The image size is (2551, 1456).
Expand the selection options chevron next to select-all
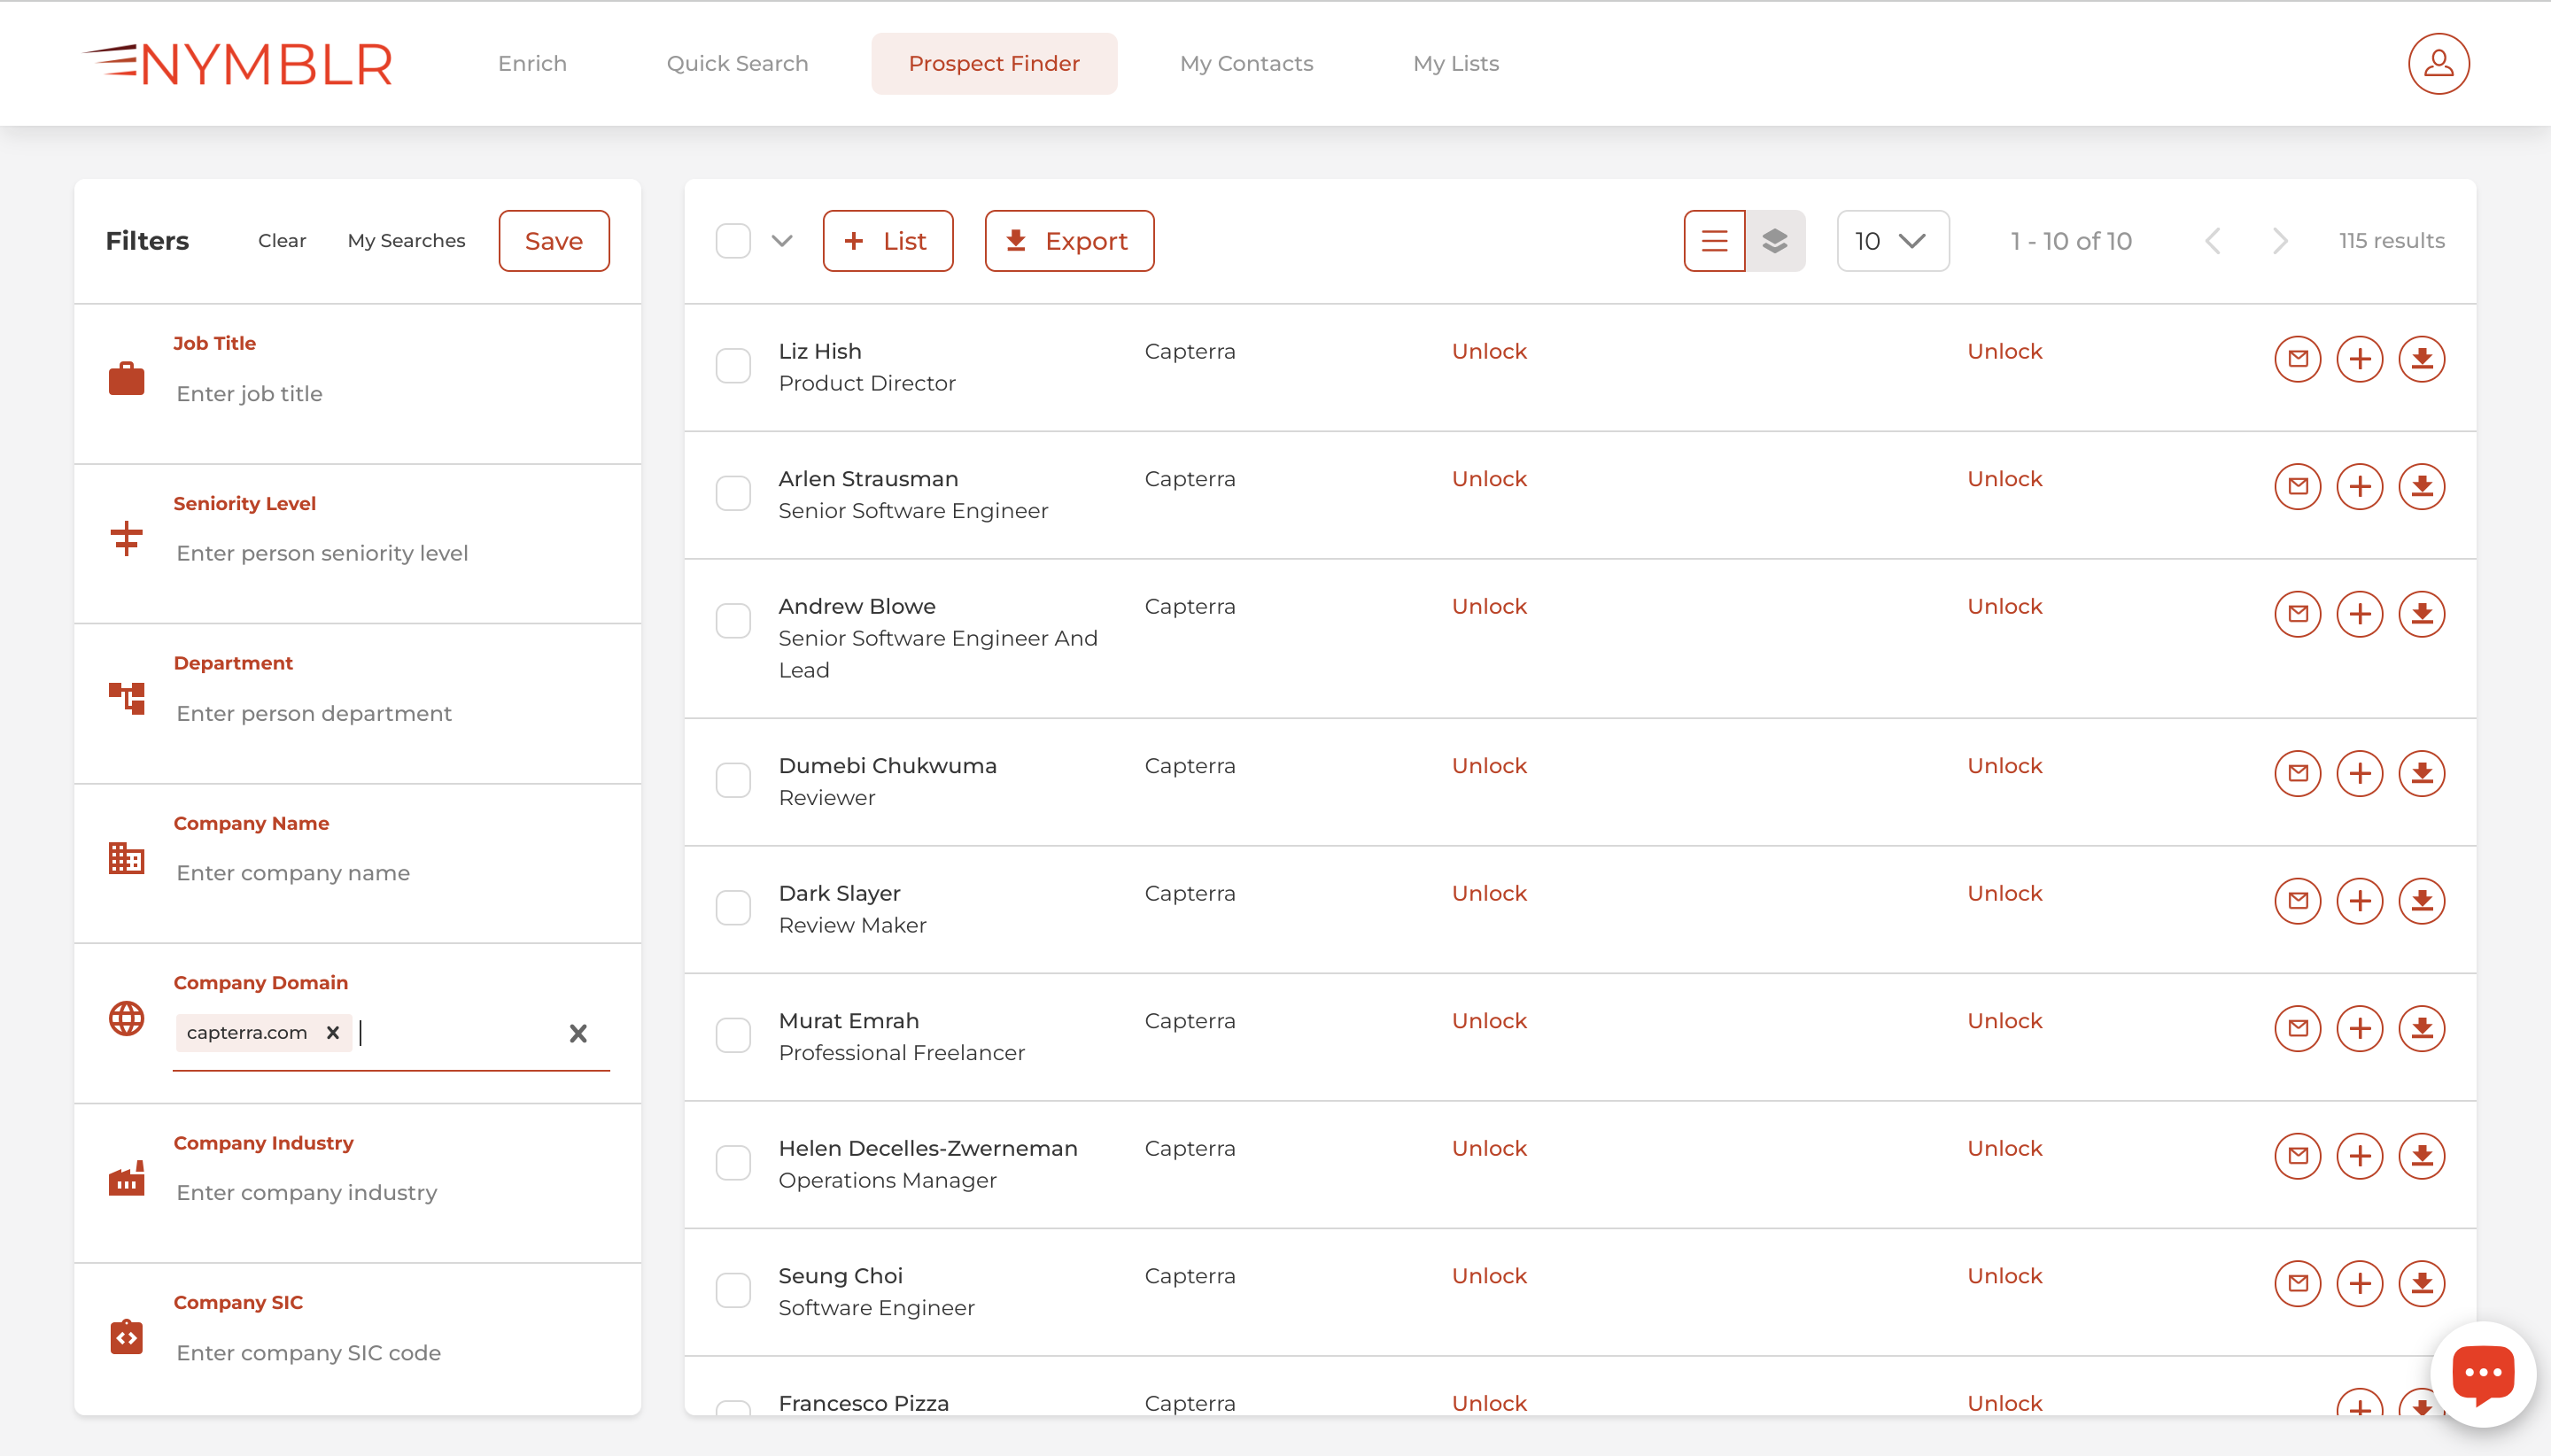coord(781,240)
